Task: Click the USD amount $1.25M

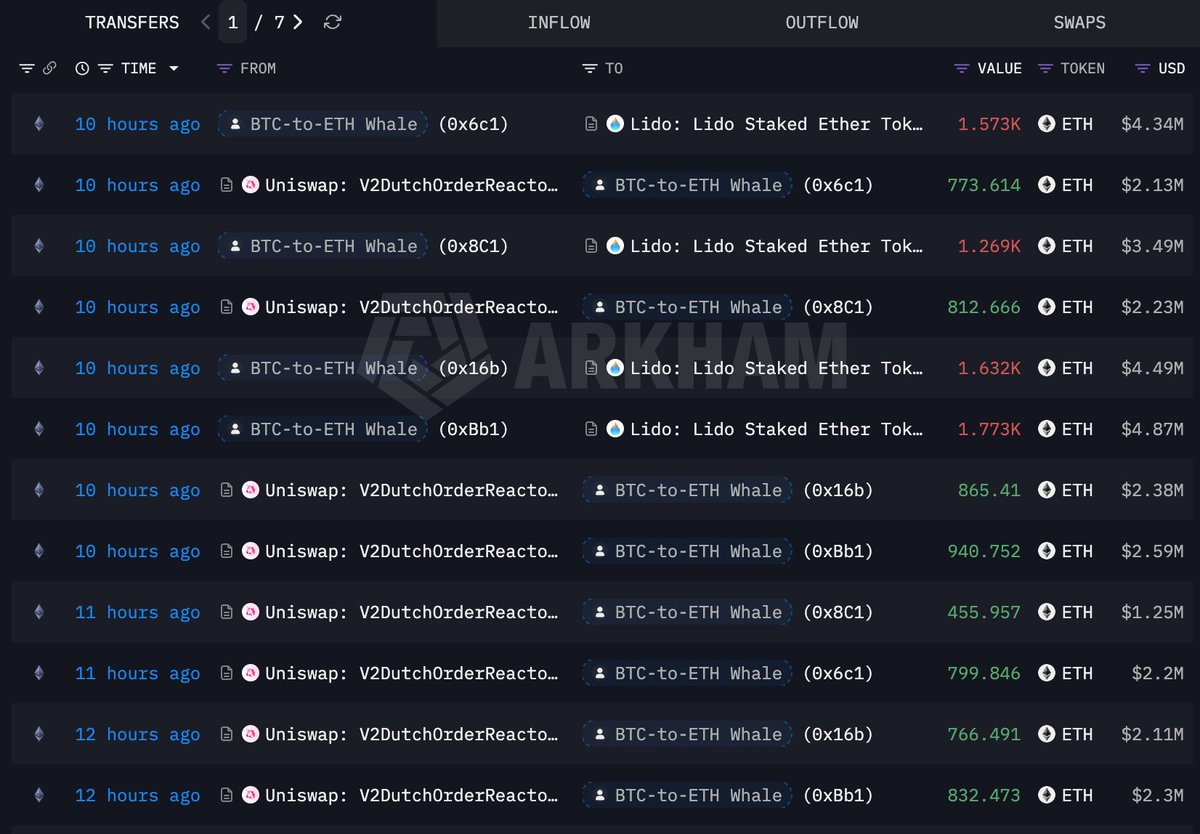Action: pyautogui.click(x=1152, y=612)
